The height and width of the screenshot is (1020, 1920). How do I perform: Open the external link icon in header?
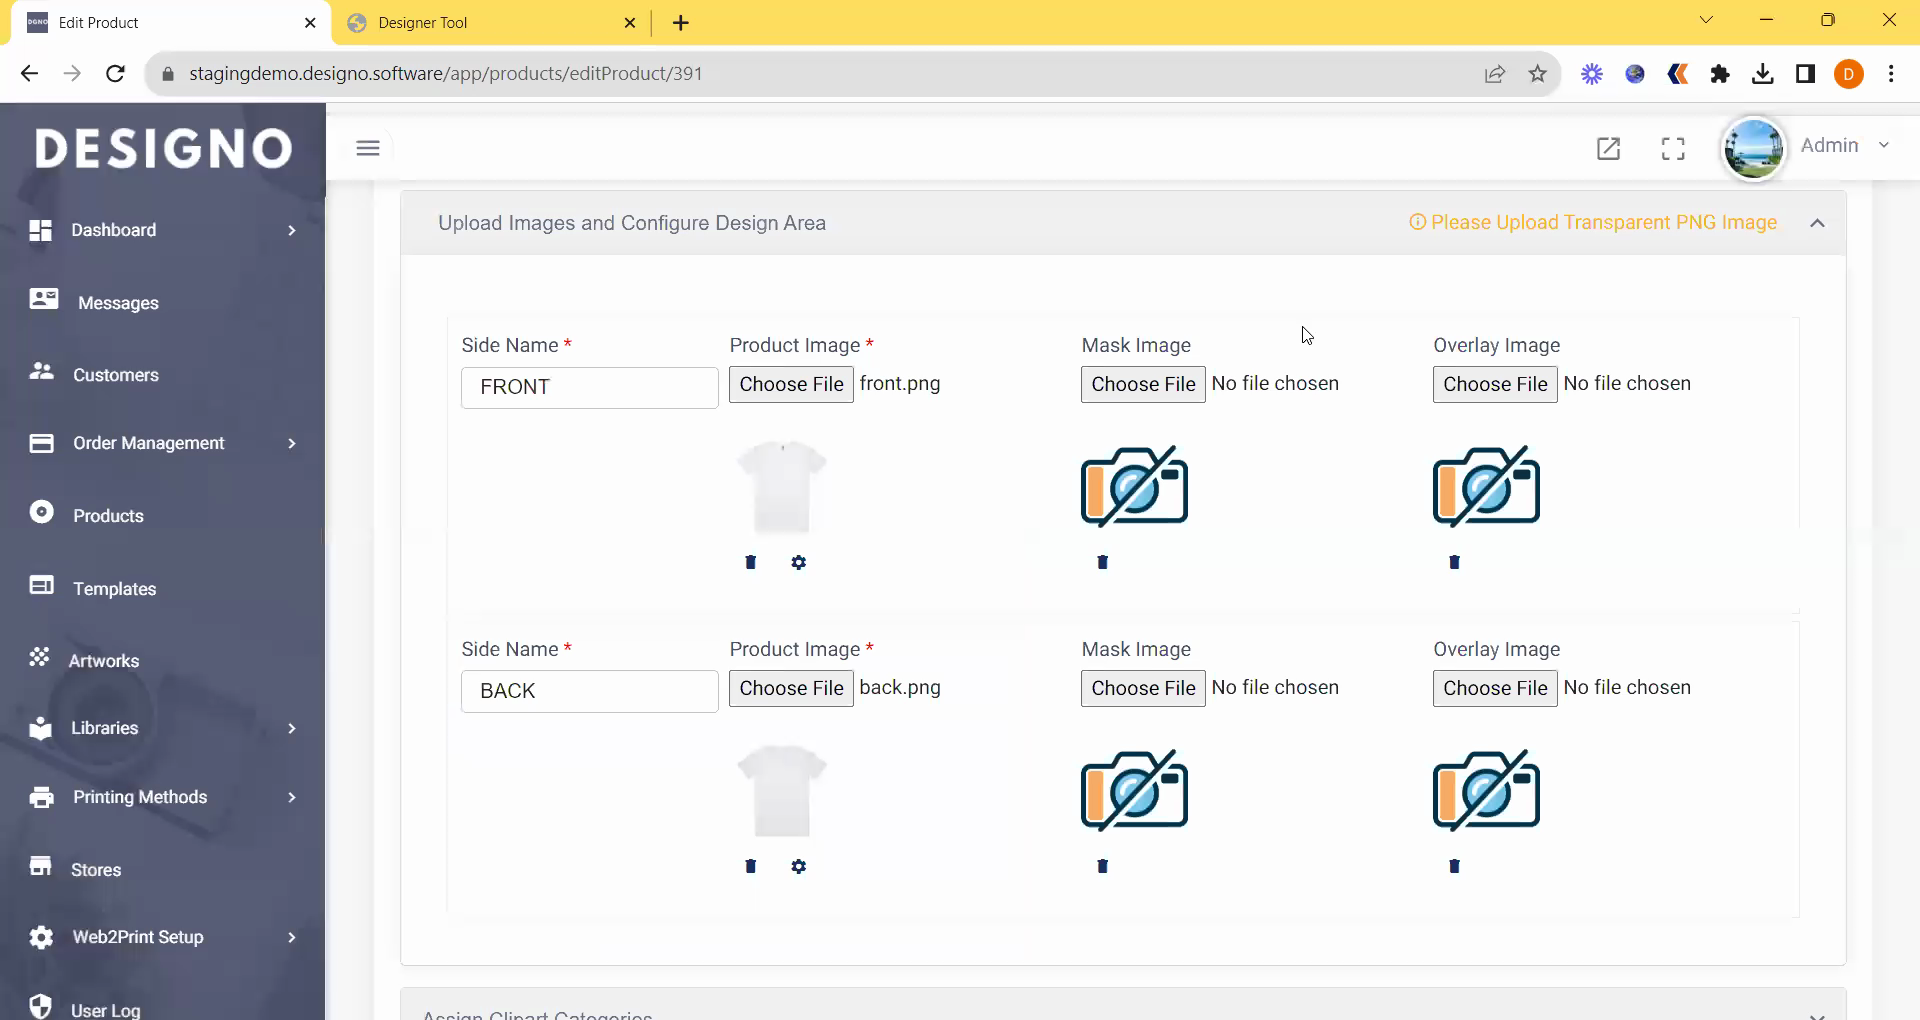1608,148
